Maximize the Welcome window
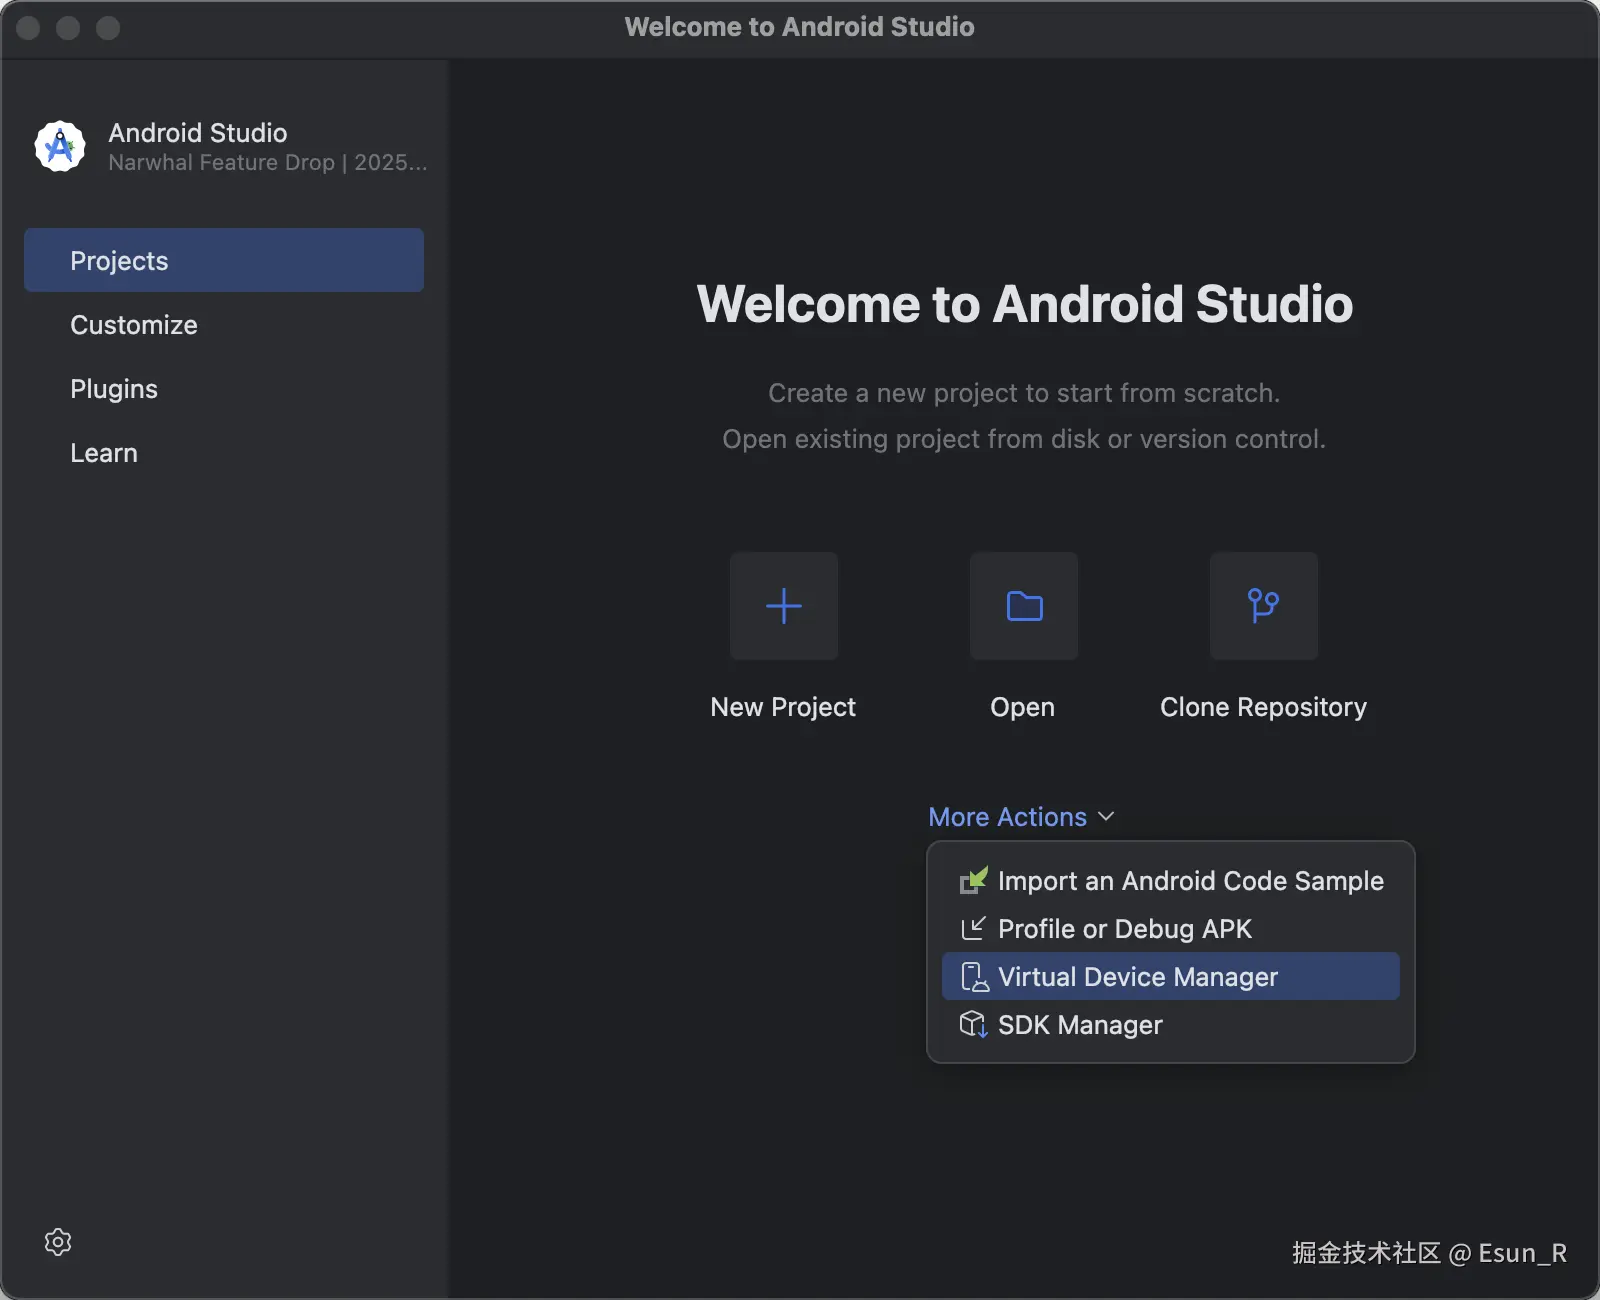The height and width of the screenshot is (1300, 1600). [x=108, y=28]
